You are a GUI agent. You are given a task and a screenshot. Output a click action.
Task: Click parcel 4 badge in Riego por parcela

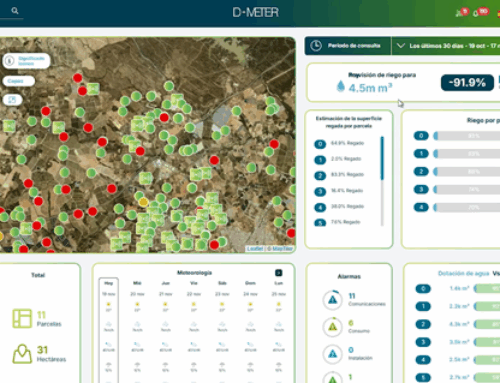pyautogui.click(x=421, y=207)
